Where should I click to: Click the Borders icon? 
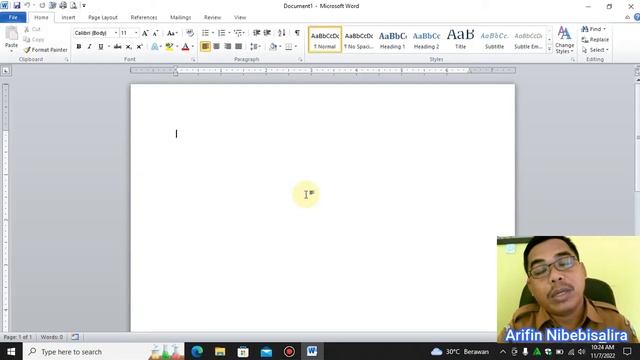pos(289,47)
